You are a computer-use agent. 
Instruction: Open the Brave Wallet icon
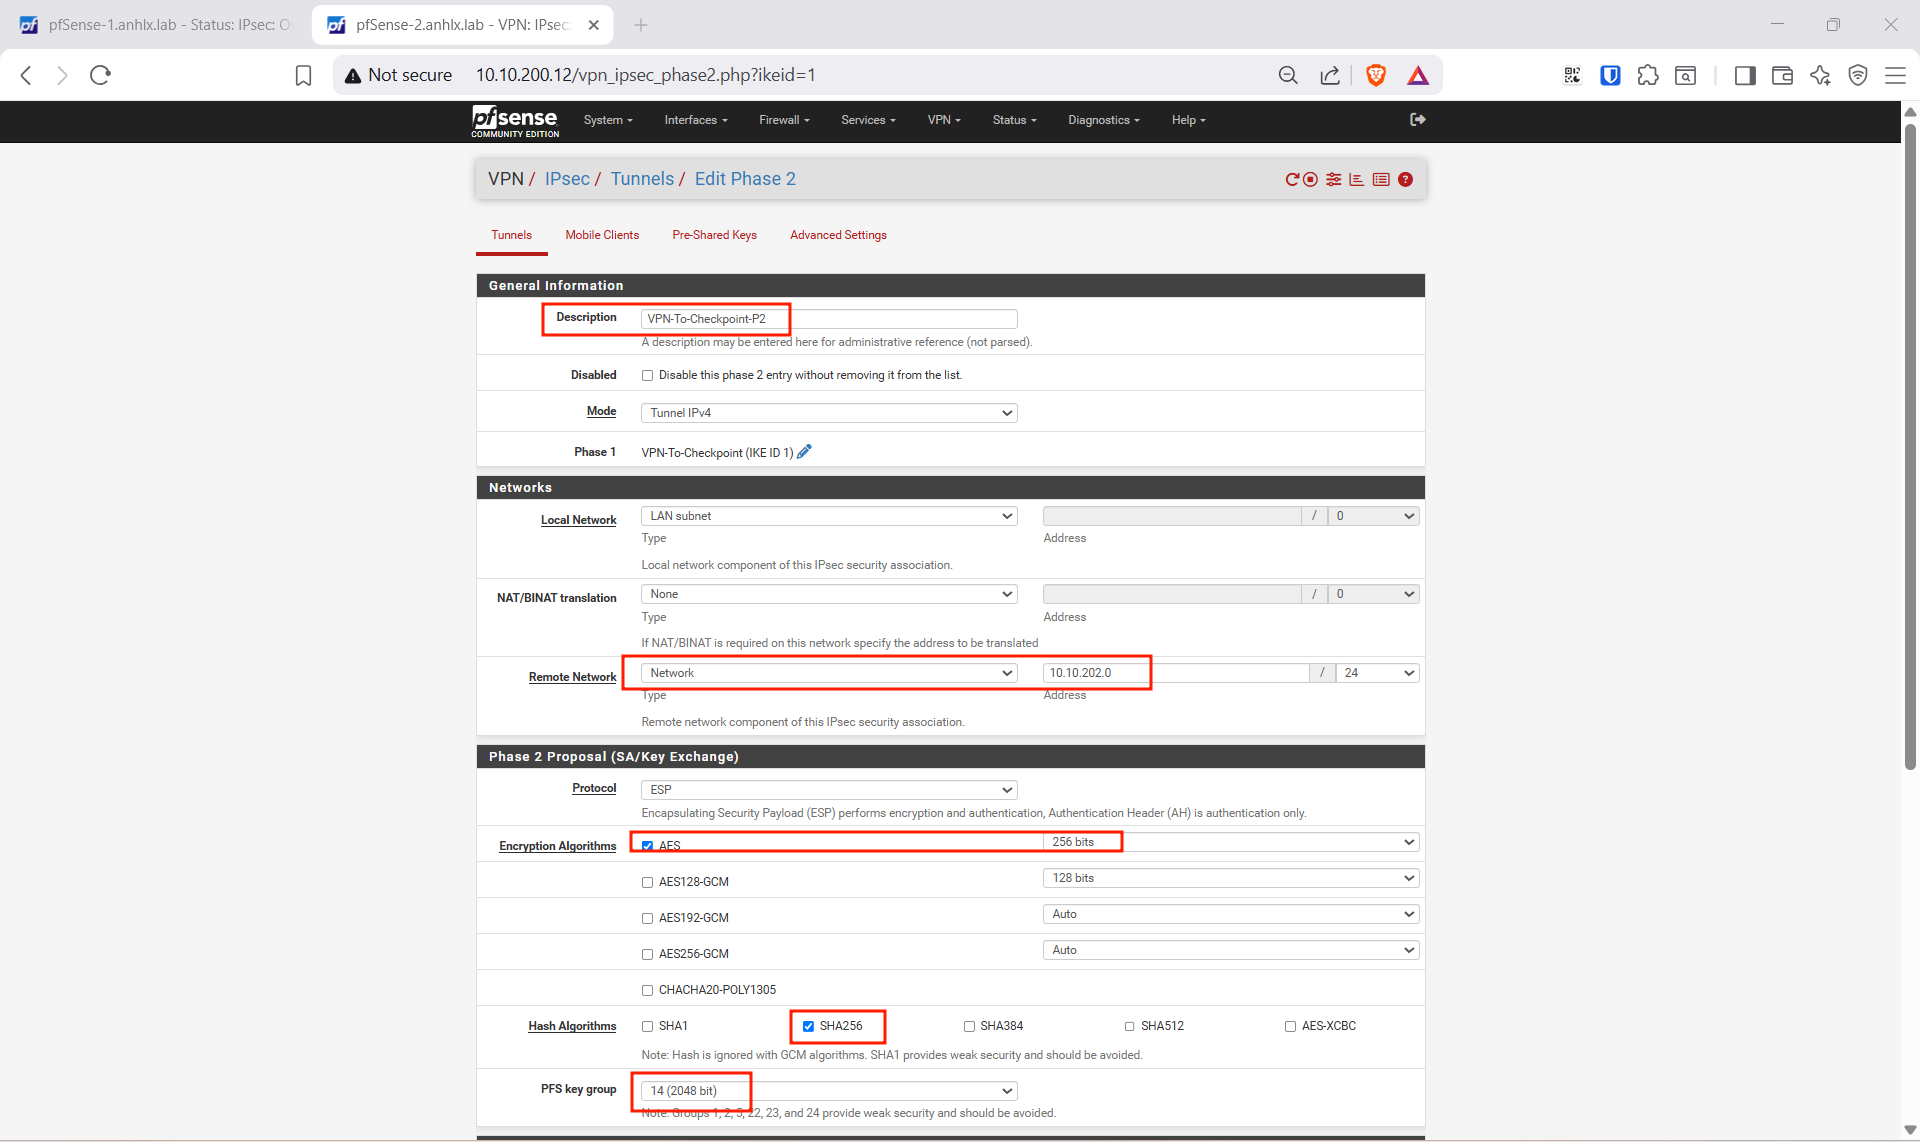tap(1782, 75)
